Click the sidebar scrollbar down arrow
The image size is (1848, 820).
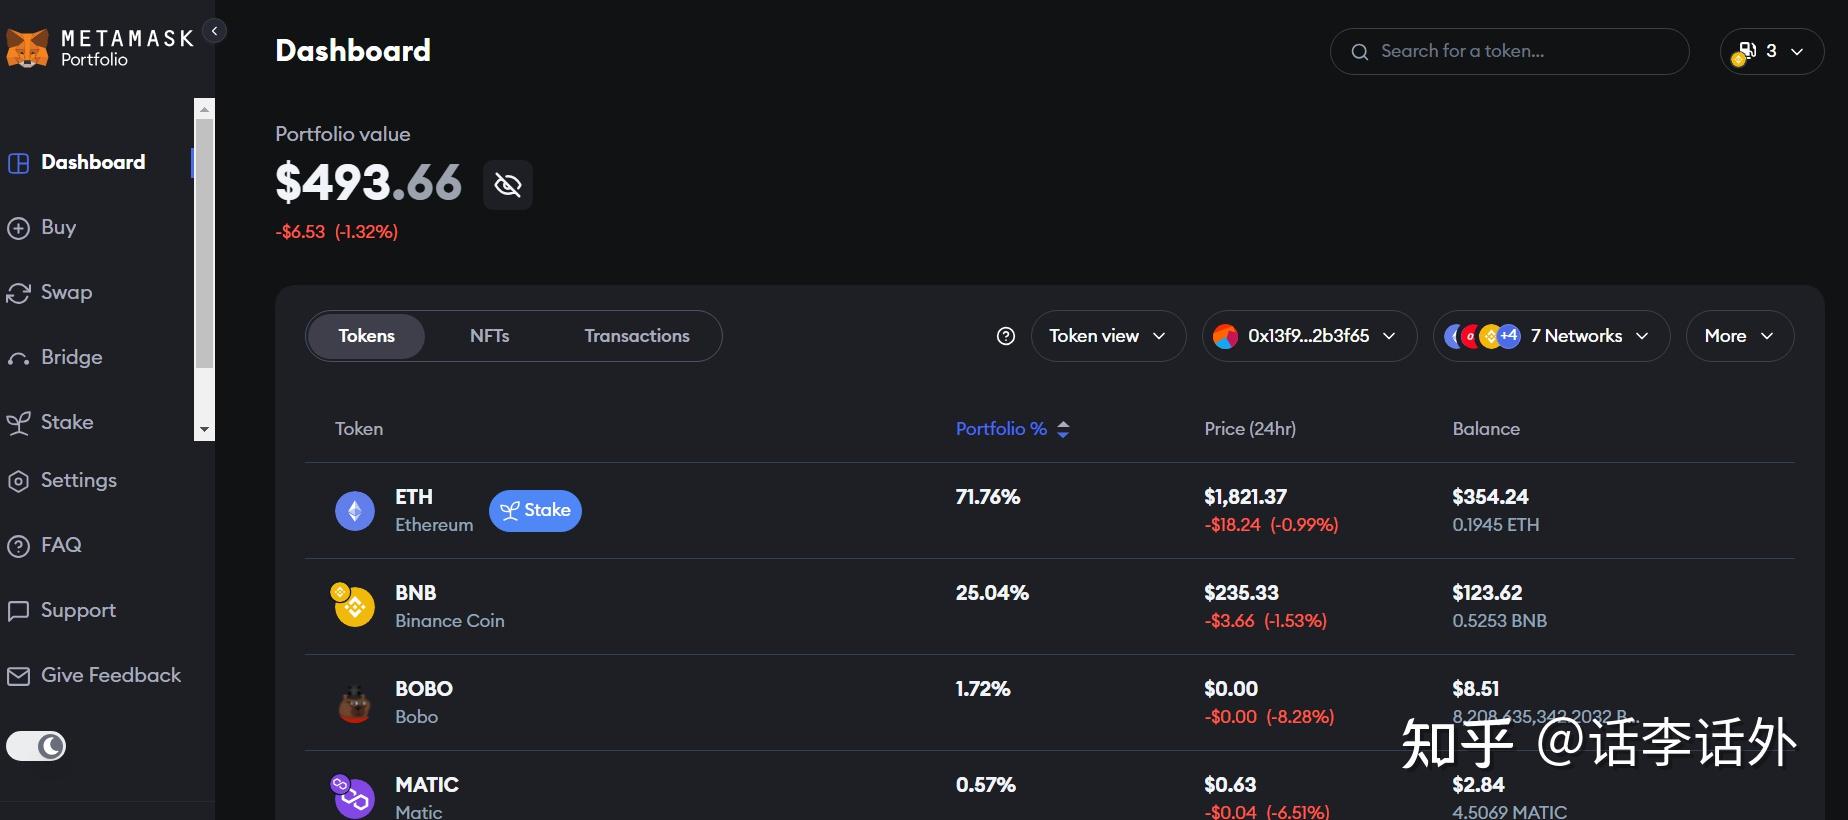click(x=204, y=430)
